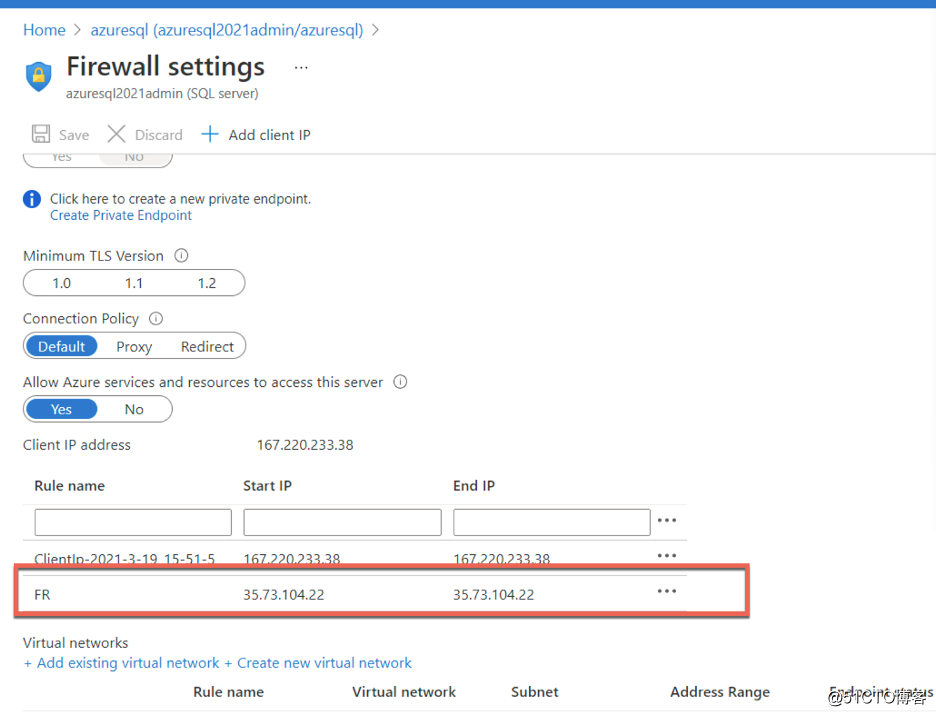Viewport: 936px width, 716px height.
Task: Click the Save button label
Action: (x=74, y=135)
